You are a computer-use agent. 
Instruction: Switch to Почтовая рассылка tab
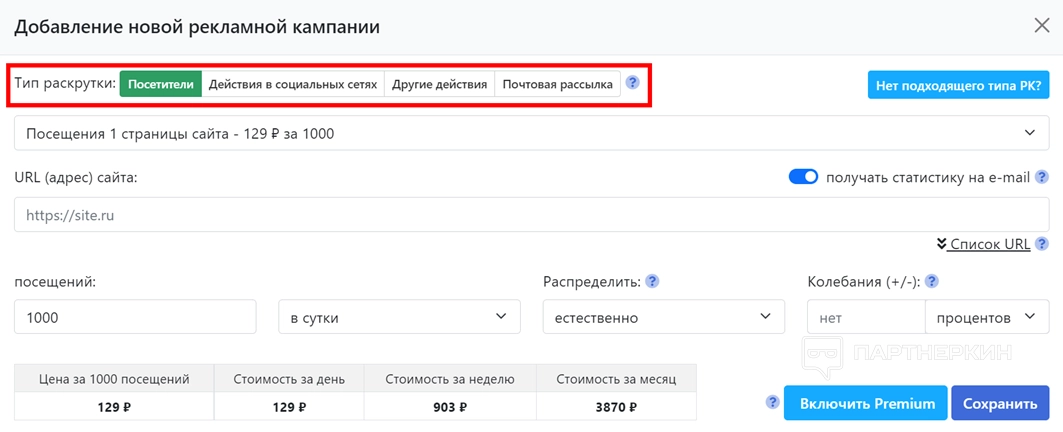557,84
